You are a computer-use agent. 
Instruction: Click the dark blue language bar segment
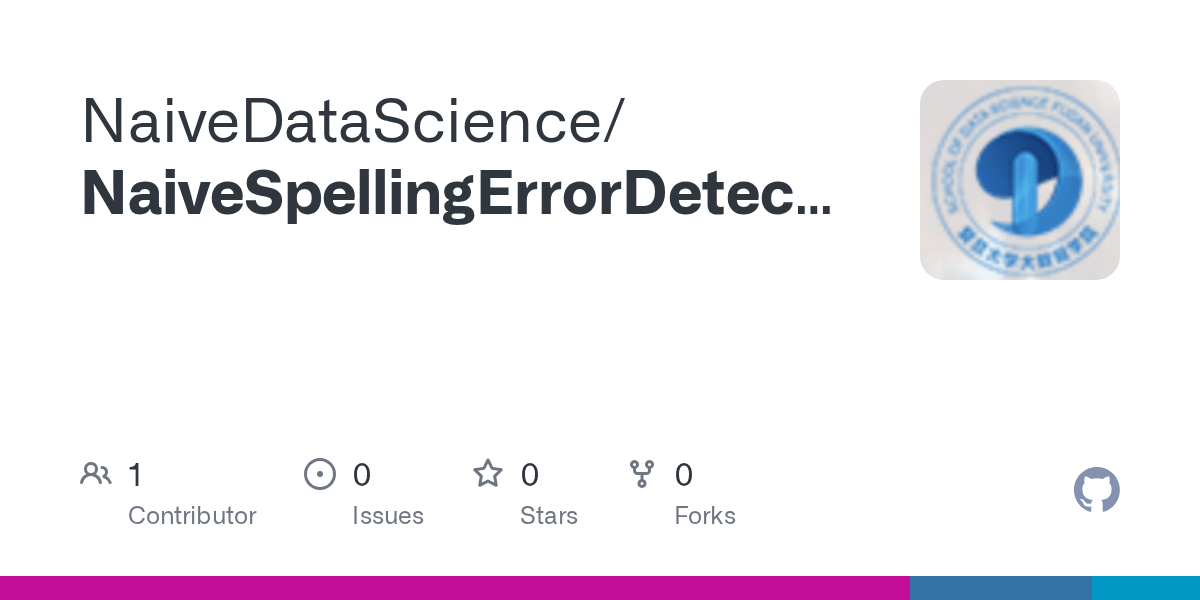[x=1000, y=588]
